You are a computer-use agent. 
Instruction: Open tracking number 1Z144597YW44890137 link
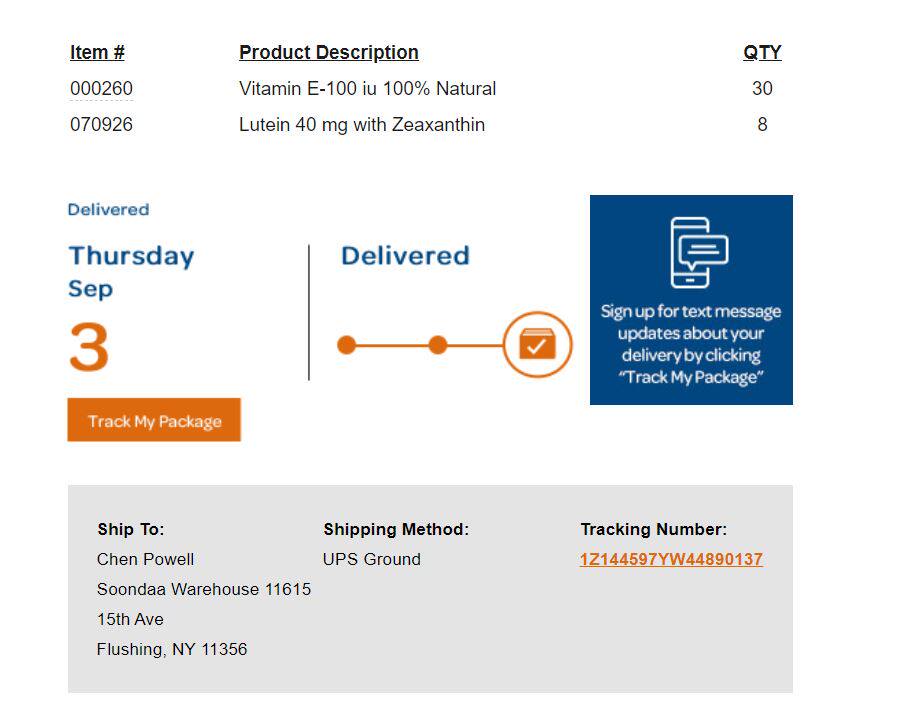[671, 560]
